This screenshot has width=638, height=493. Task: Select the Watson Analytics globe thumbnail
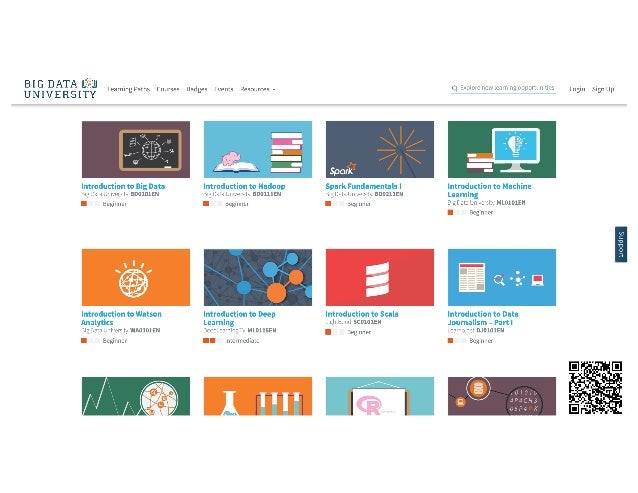135,277
